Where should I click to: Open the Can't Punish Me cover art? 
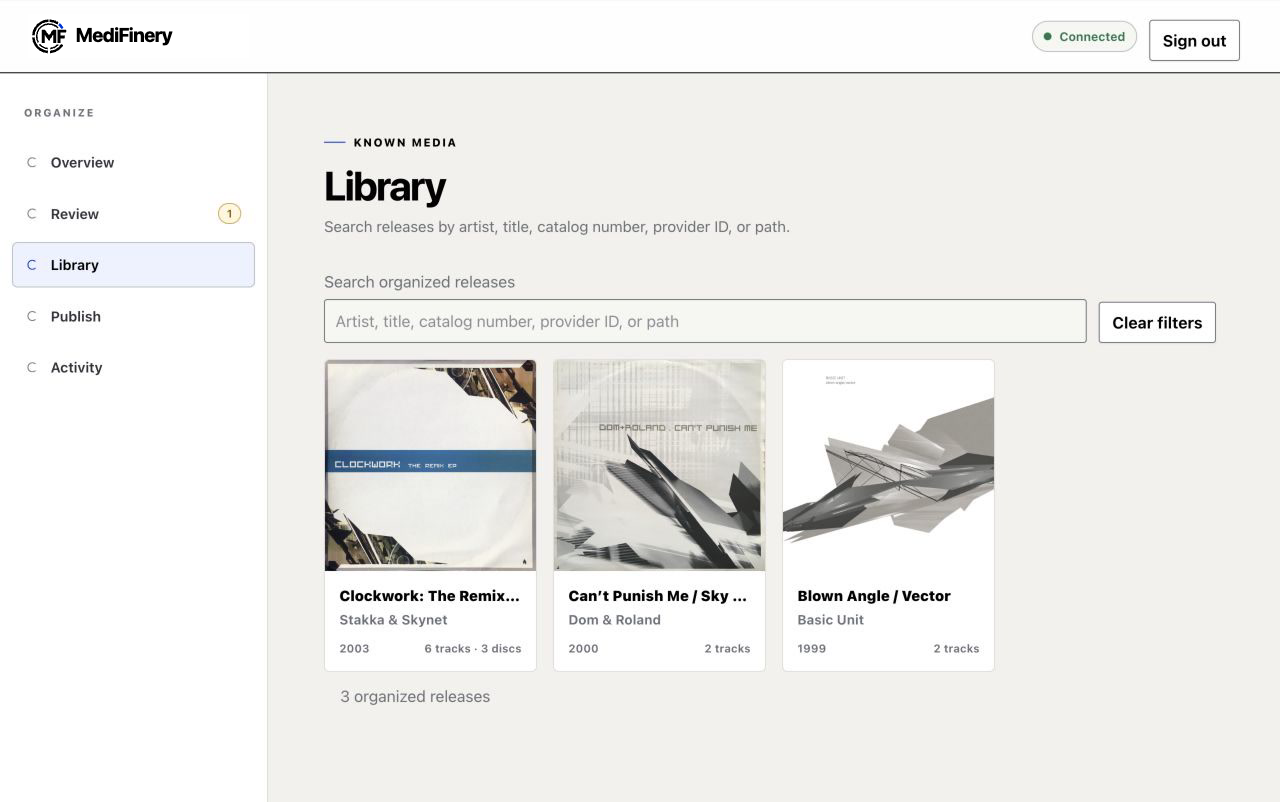click(x=659, y=465)
